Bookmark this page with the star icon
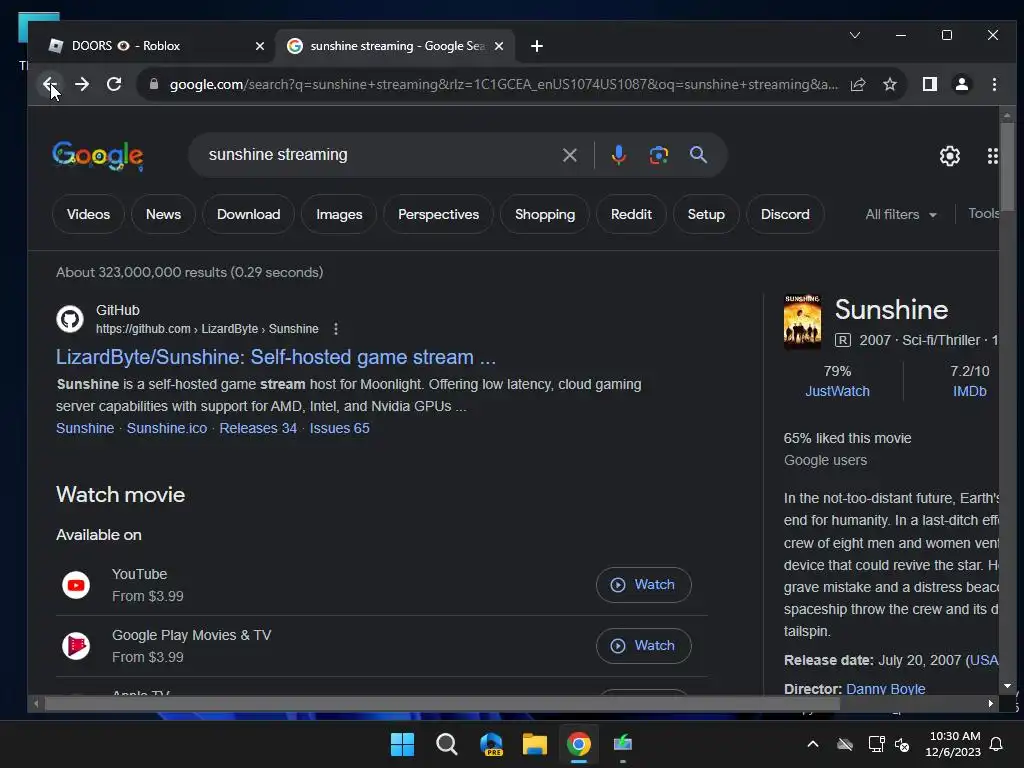This screenshot has height=768, width=1024. point(889,84)
